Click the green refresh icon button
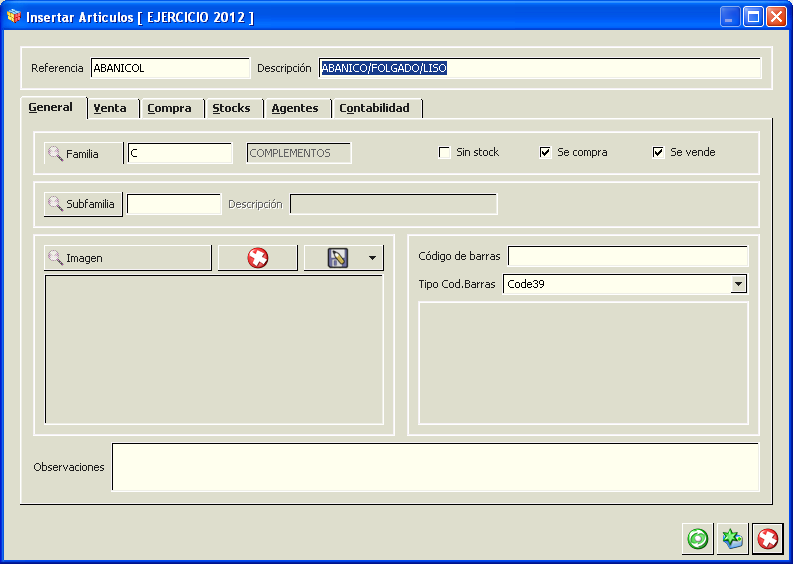793x564 pixels. (697, 539)
